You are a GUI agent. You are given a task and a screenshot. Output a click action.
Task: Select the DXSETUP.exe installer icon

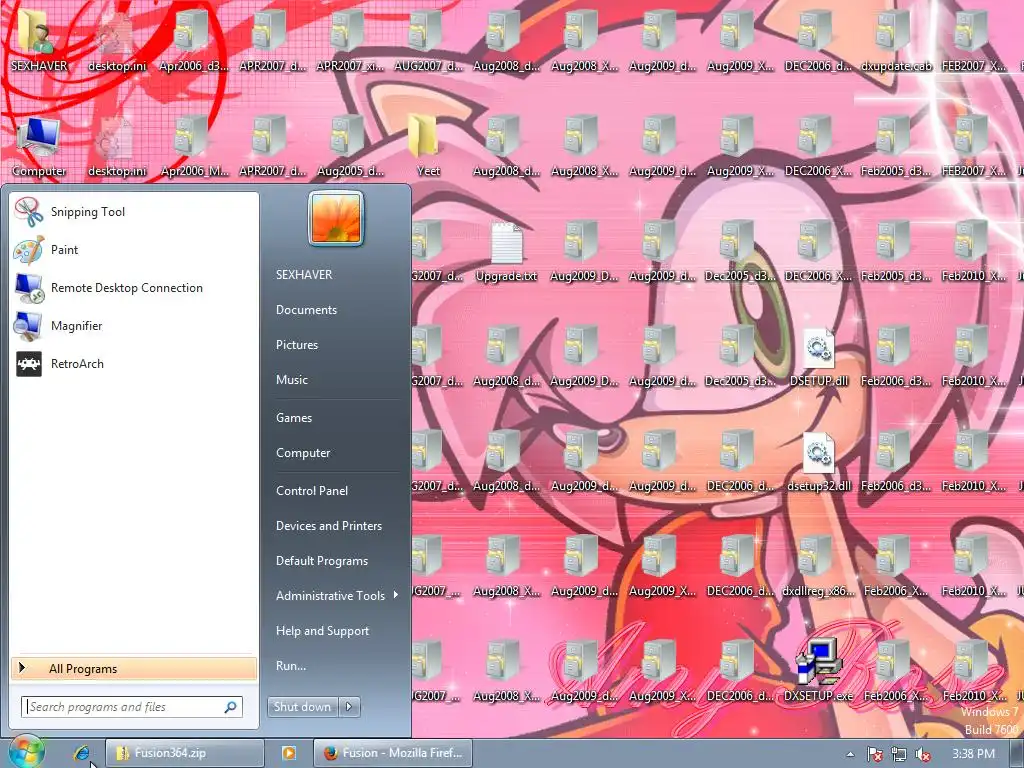pos(818,670)
